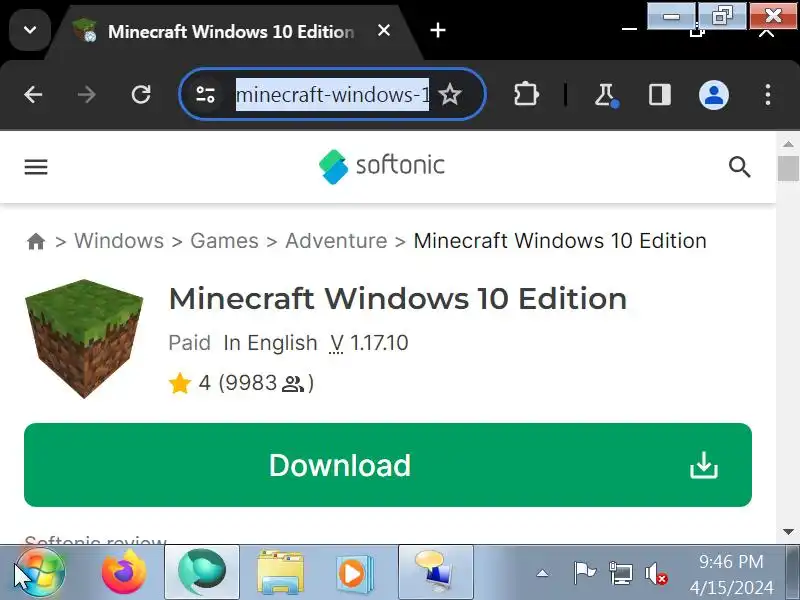Open the Chrome profile avatar
The image size is (800, 600).
tap(714, 95)
